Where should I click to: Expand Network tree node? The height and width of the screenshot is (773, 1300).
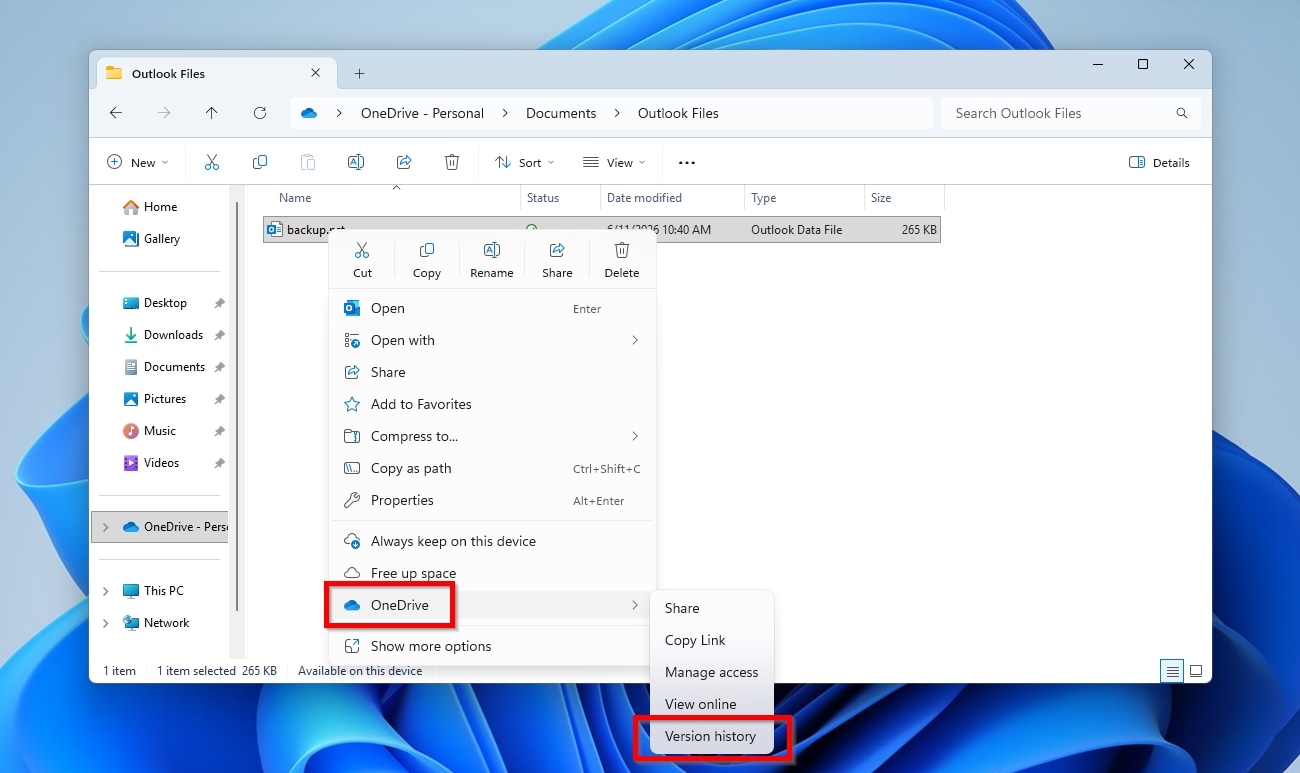coord(106,623)
